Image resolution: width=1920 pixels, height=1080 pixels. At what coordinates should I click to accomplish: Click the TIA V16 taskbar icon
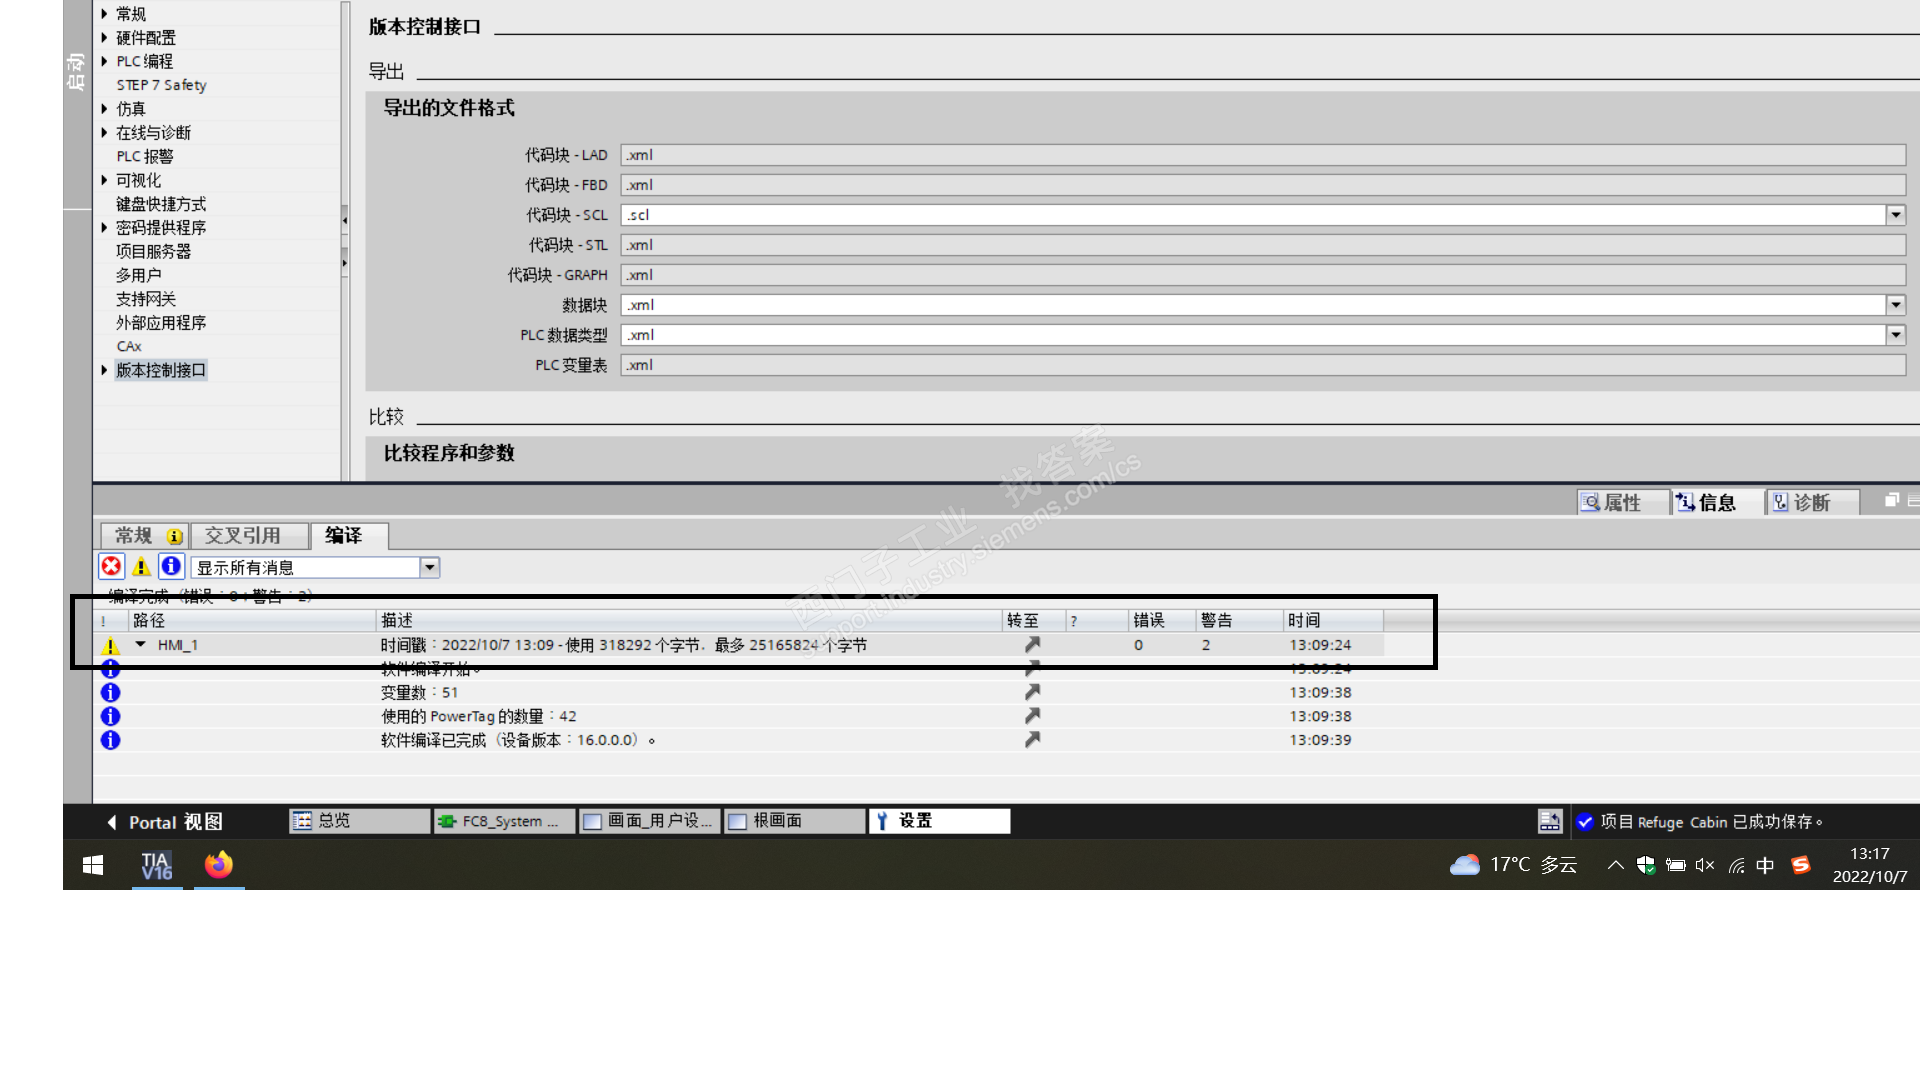coord(157,865)
